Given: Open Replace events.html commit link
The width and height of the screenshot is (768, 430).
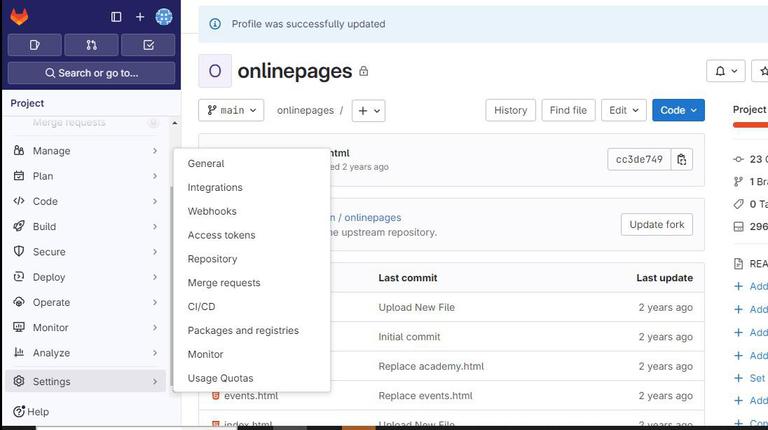Looking at the screenshot, I should point(425,396).
